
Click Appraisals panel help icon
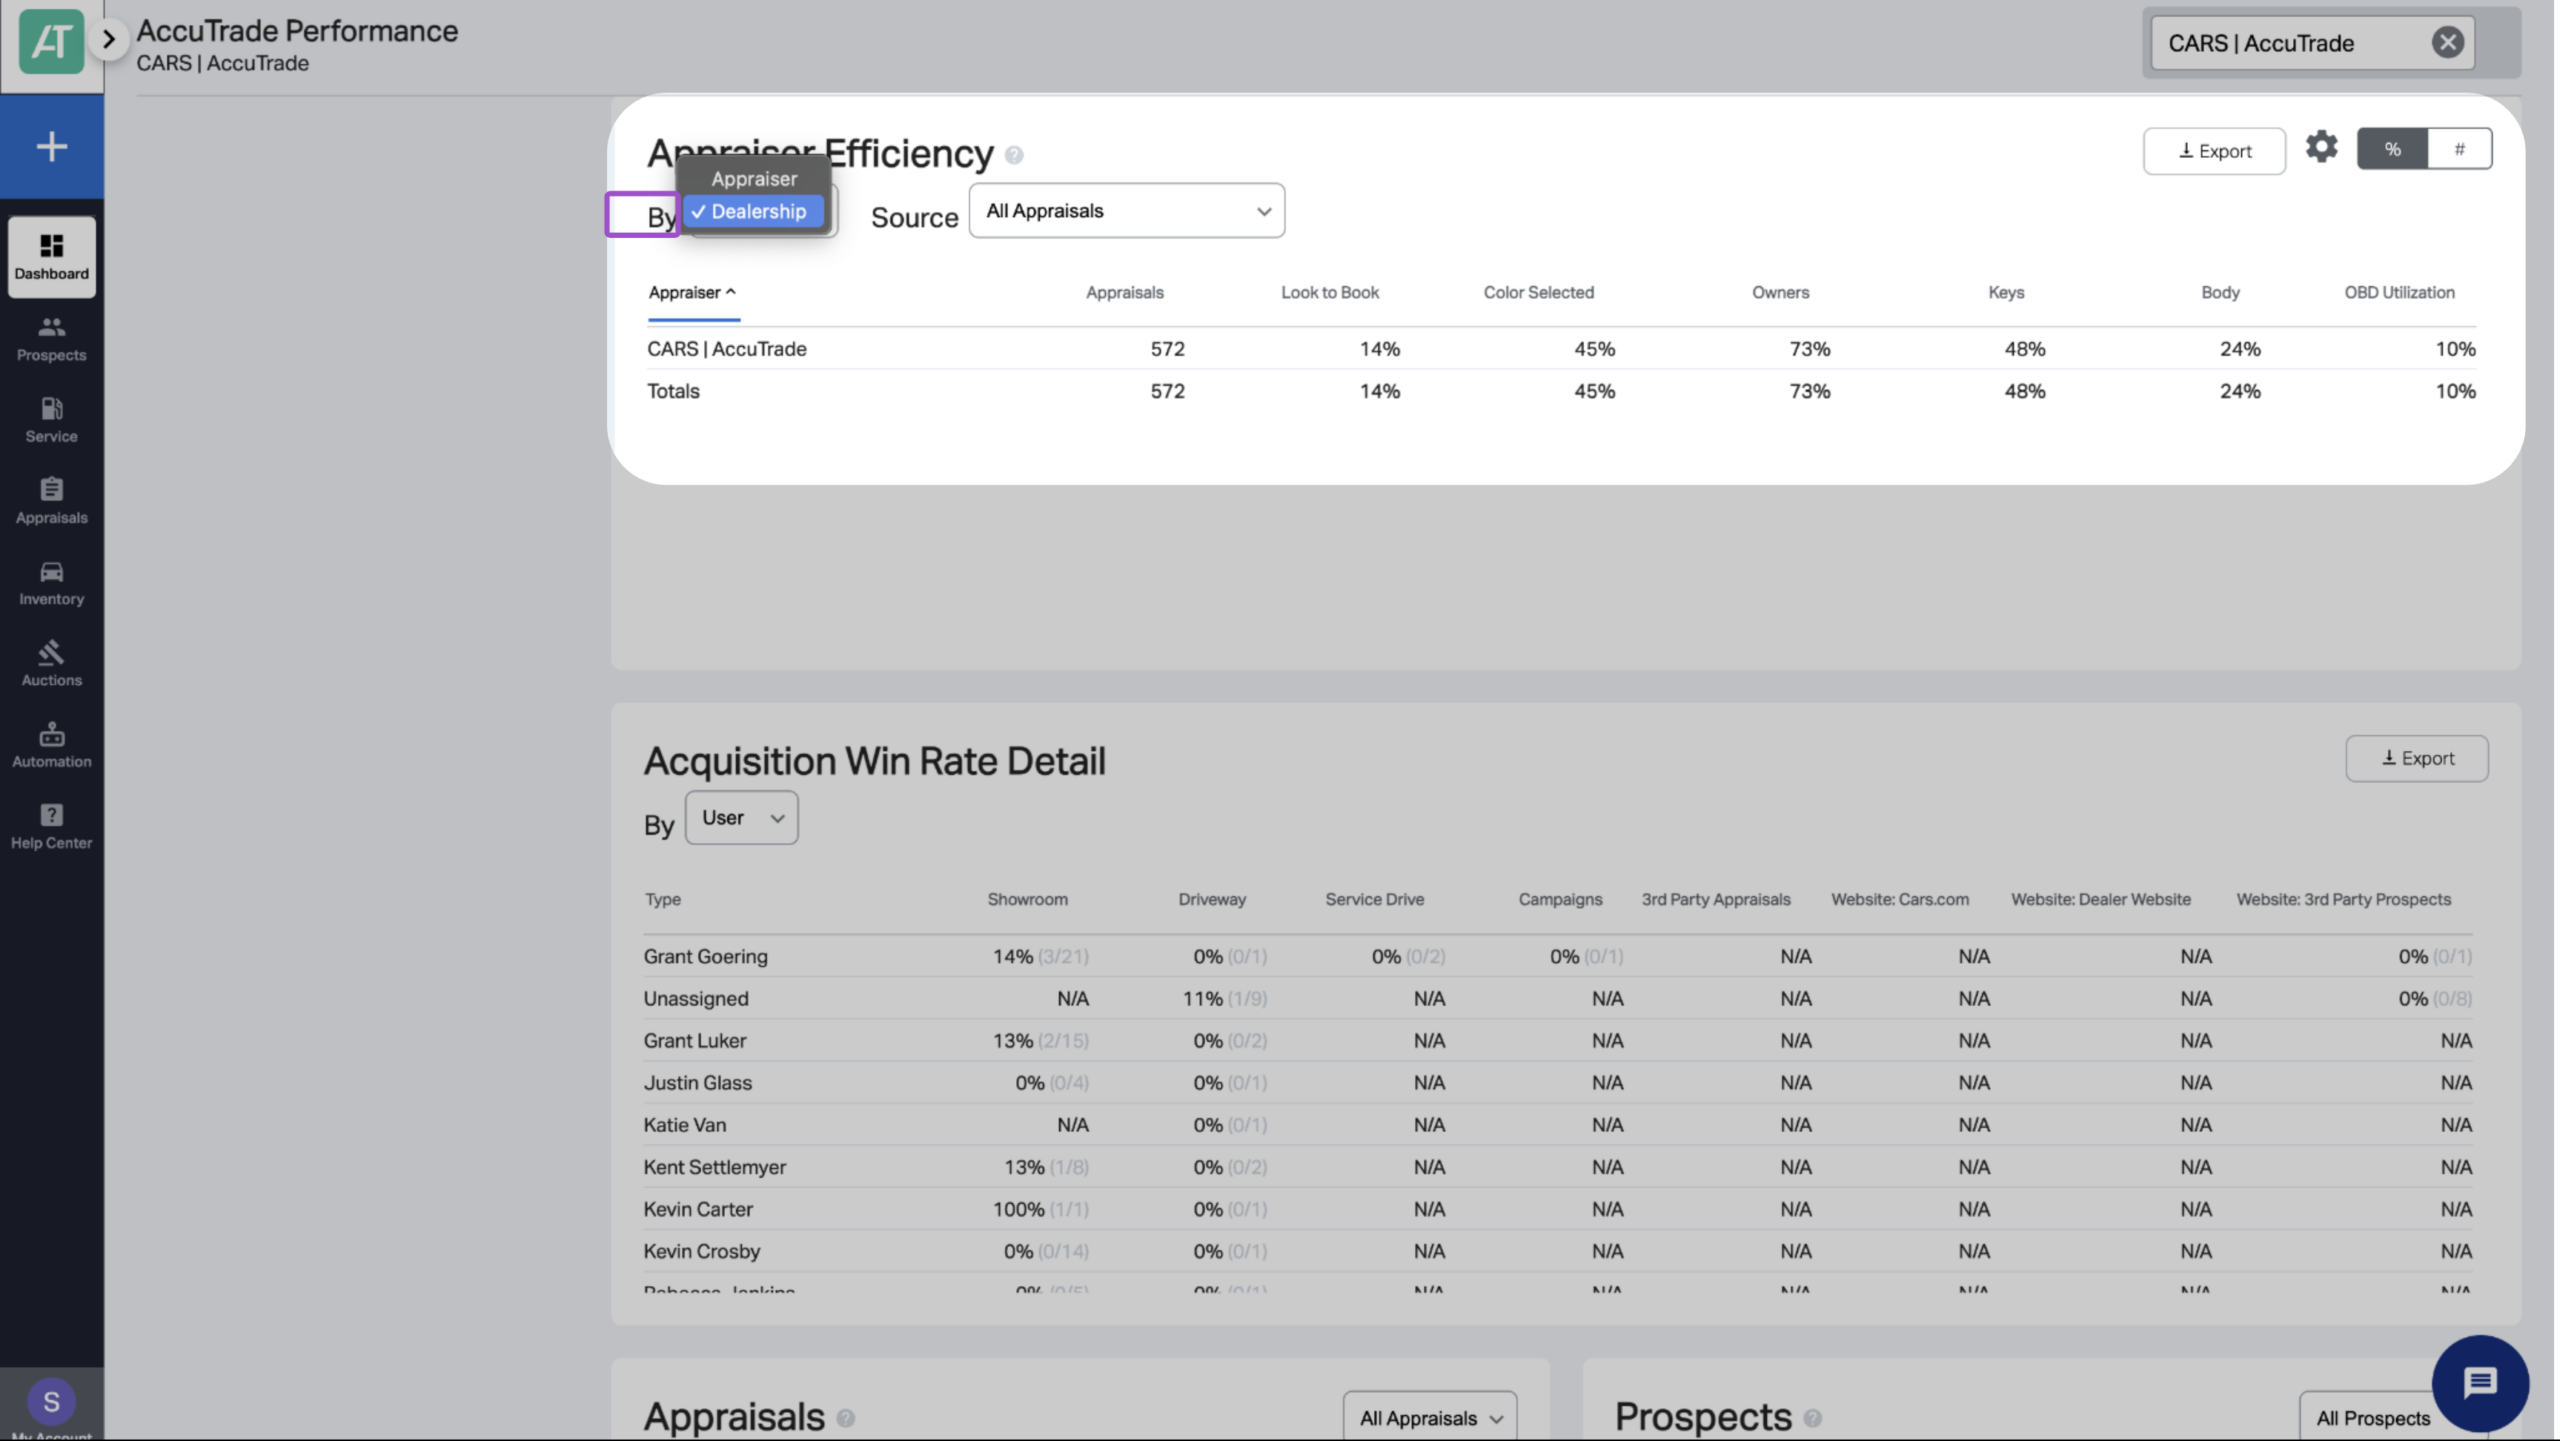(845, 1418)
